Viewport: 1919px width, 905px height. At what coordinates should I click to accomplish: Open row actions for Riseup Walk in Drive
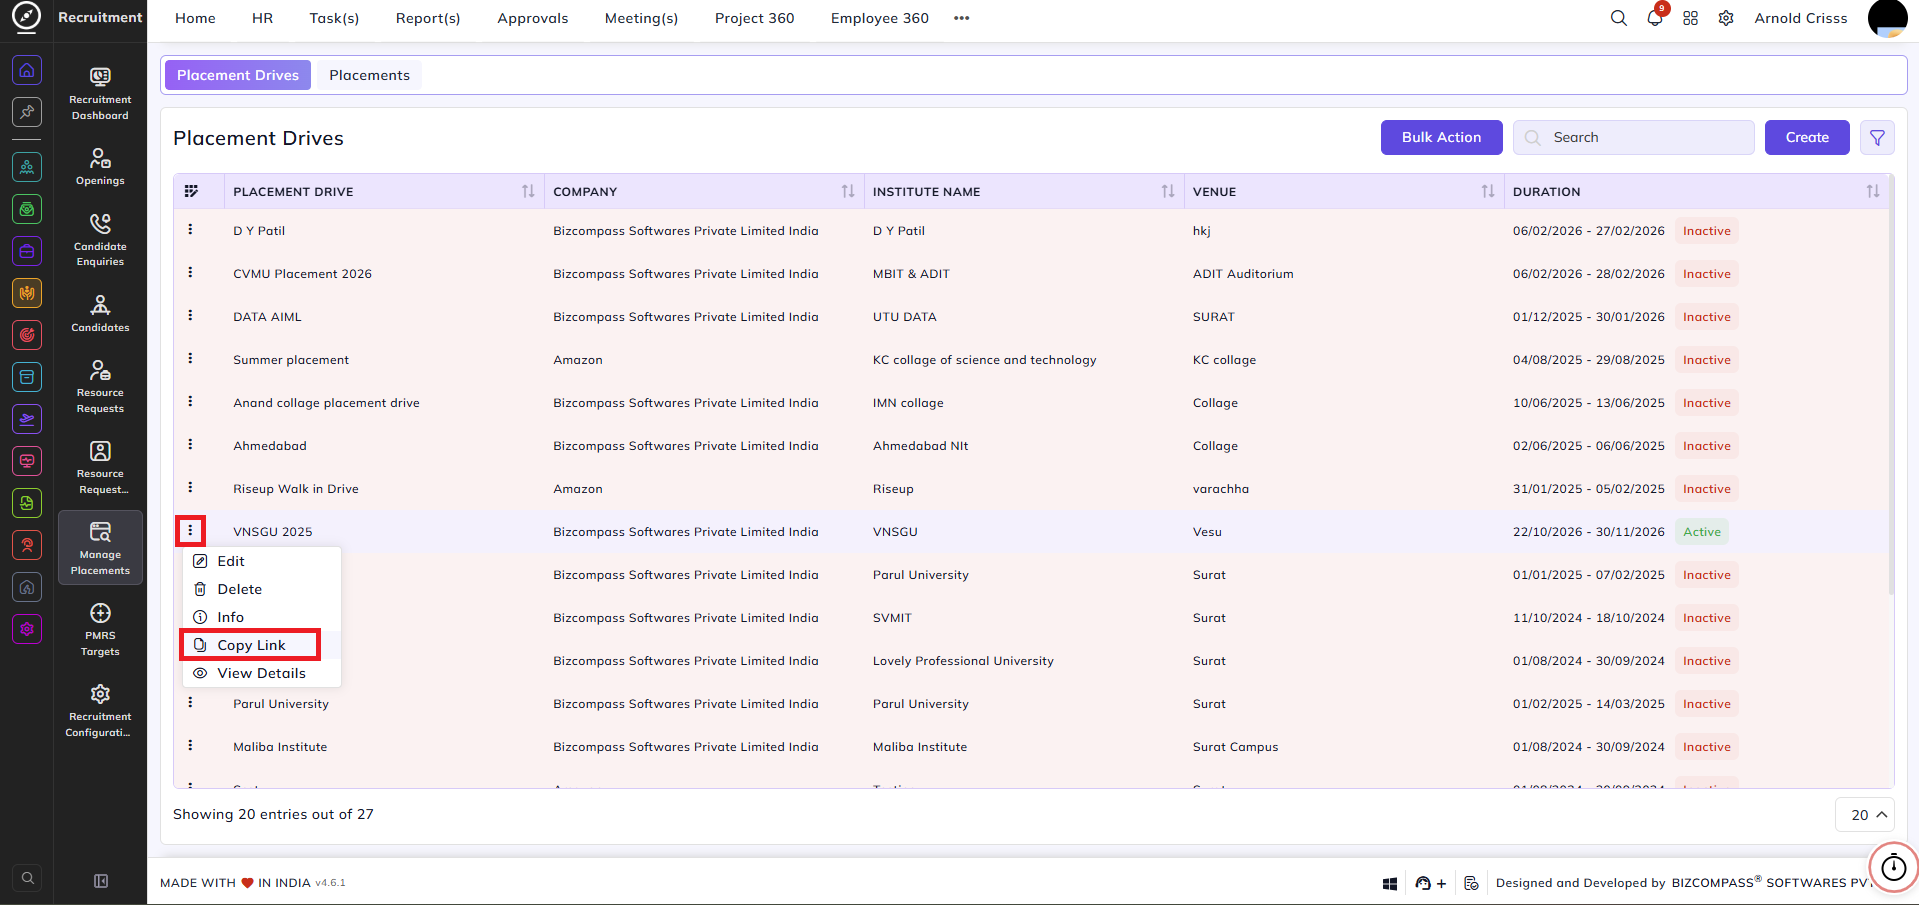190,488
